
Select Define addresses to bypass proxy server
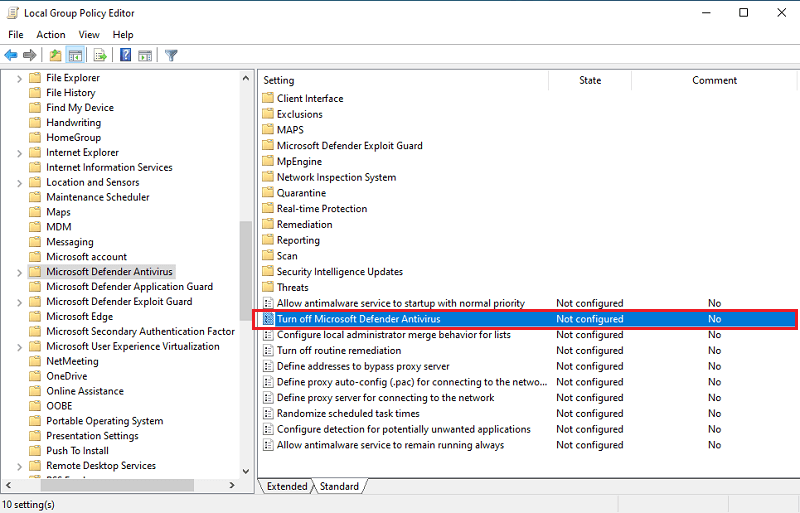click(363, 366)
